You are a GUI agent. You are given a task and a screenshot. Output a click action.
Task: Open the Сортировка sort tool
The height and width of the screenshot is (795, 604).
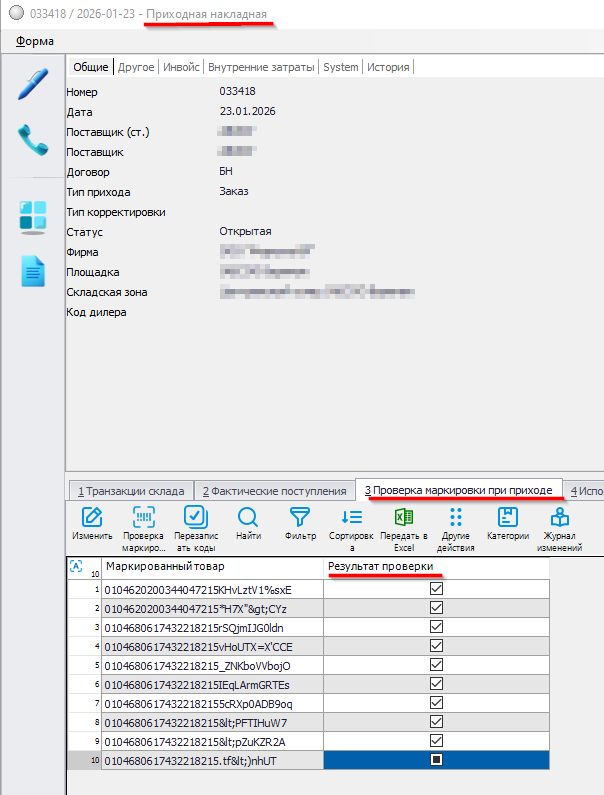click(351, 526)
